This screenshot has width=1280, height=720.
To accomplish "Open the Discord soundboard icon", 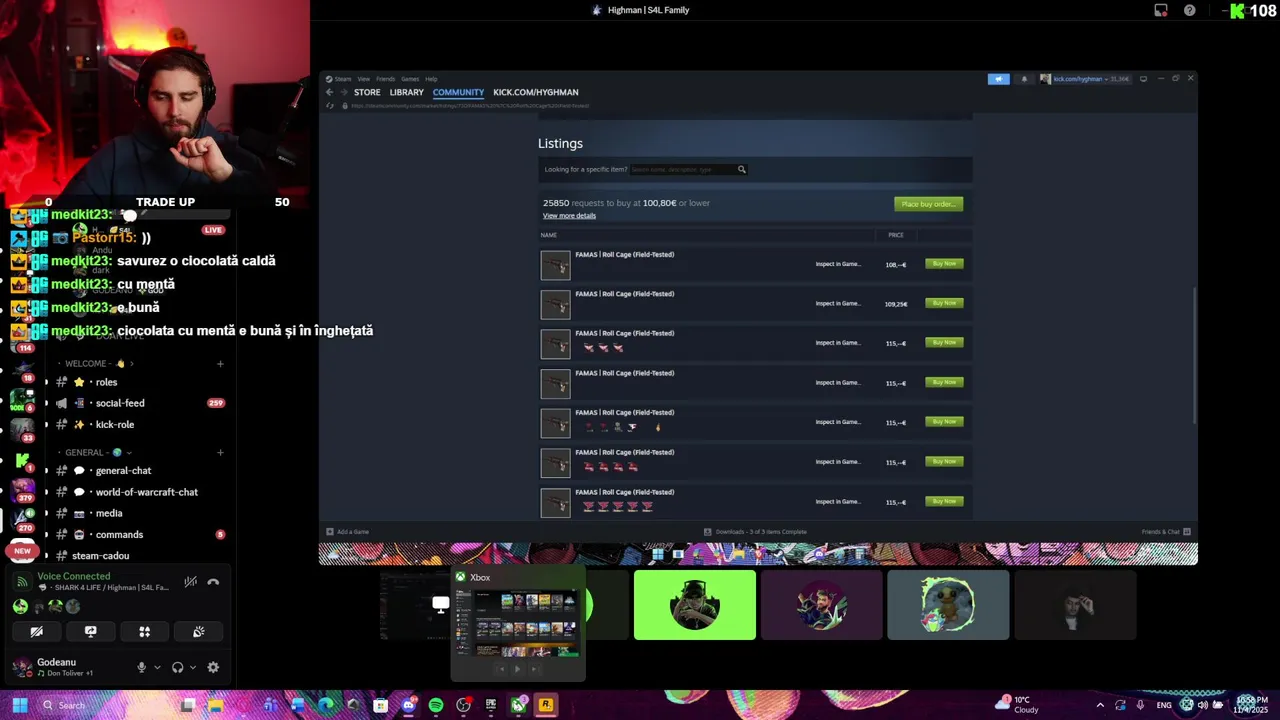I will click(199, 632).
